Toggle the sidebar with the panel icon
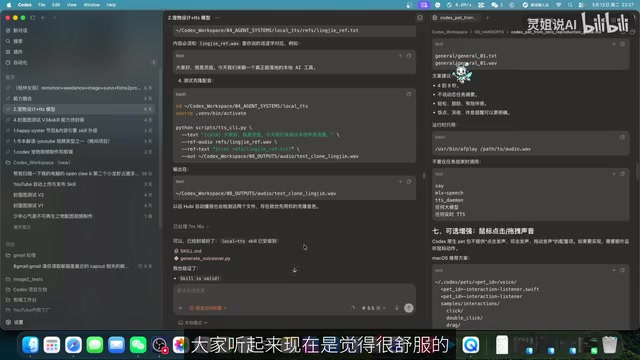The width and height of the screenshot is (640, 360). pyautogui.click(x=33, y=18)
